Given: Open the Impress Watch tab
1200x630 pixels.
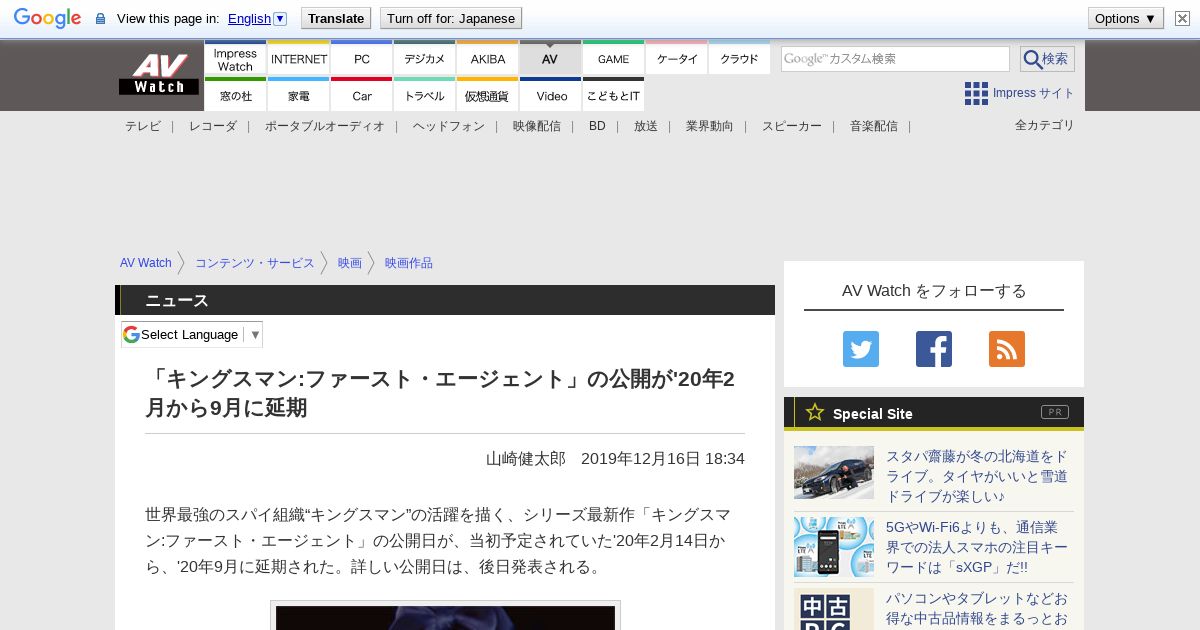Looking at the screenshot, I should tap(235, 59).
